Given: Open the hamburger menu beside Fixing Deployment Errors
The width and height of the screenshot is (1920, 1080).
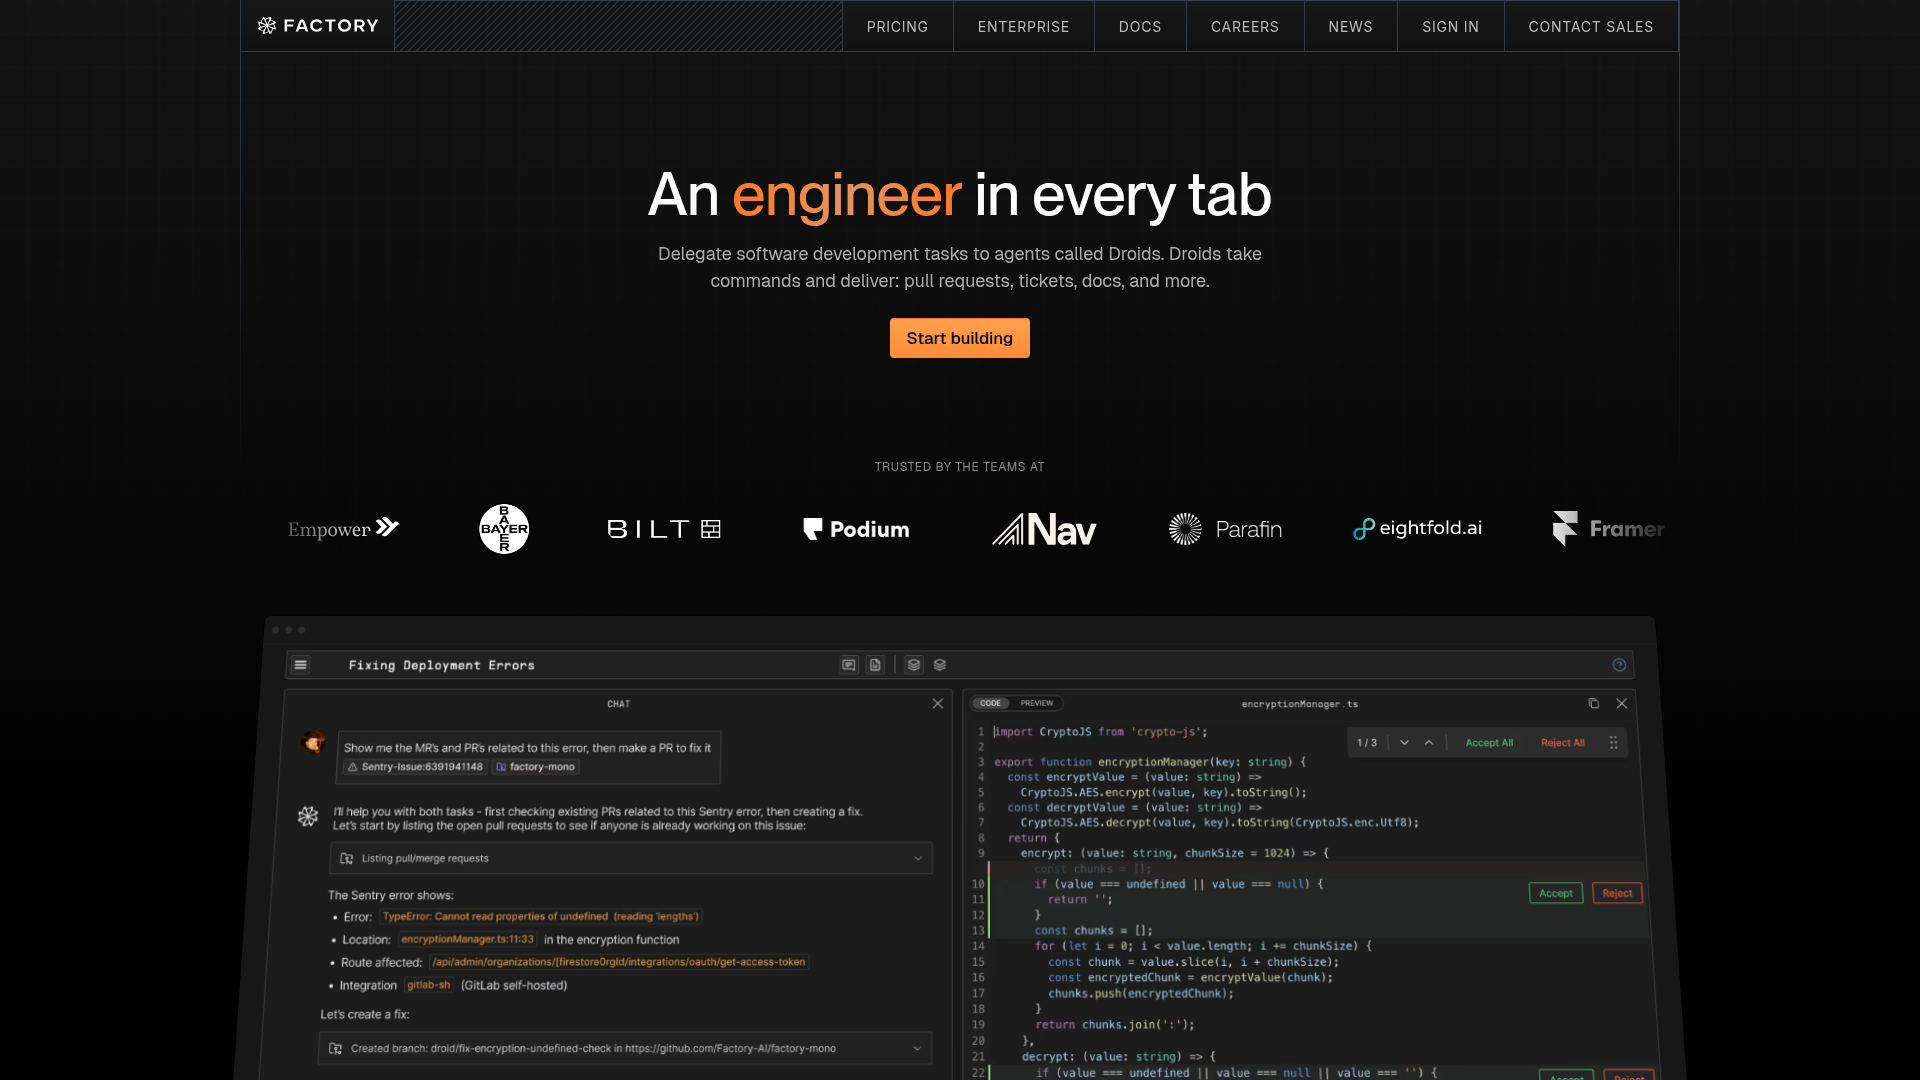Looking at the screenshot, I should coord(301,665).
